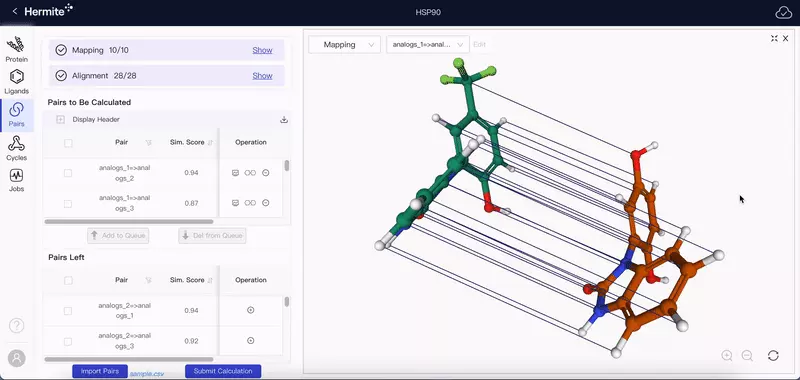Open the Protein section in sidebar
The image size is (800, 380).
(x=16, y=49)
